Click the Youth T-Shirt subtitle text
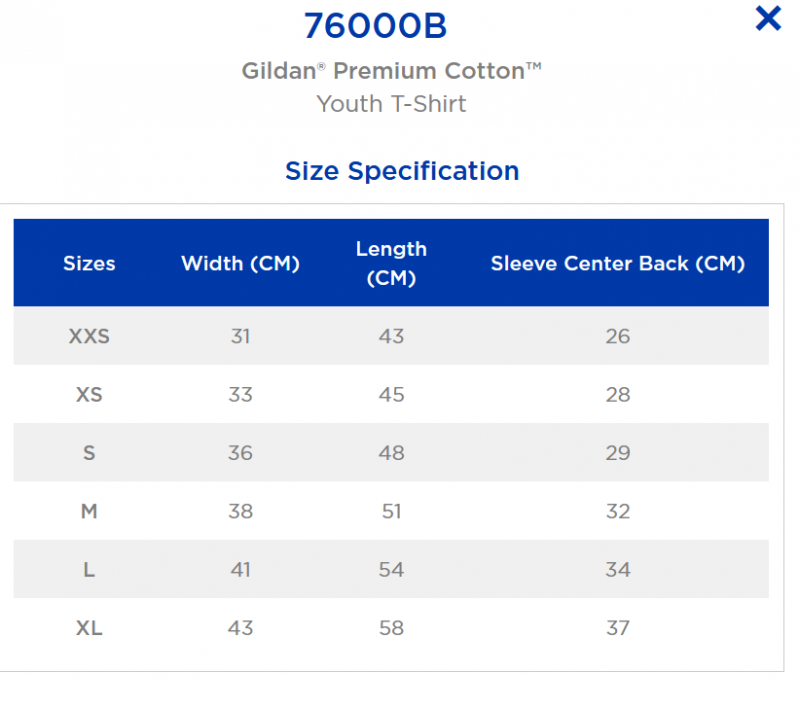Screen dimensions: 800x708 click(x=391, y=104)
